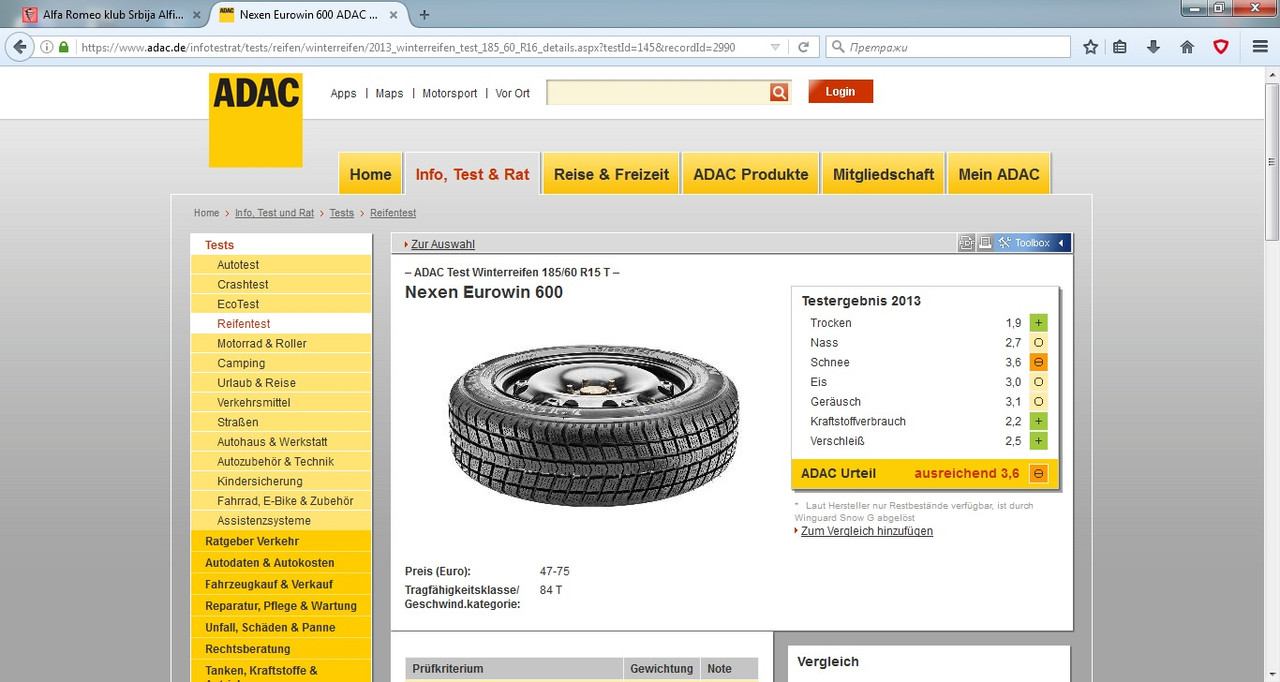
Task: Click the ADAC yellow logo
Action: pos(255,119)
